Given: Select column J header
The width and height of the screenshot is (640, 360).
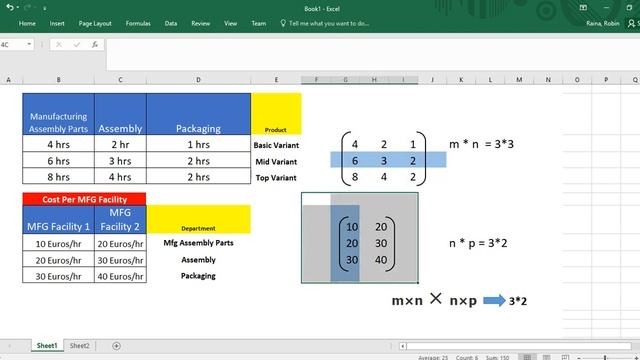Looking at the screenshot, I should 432,80.
